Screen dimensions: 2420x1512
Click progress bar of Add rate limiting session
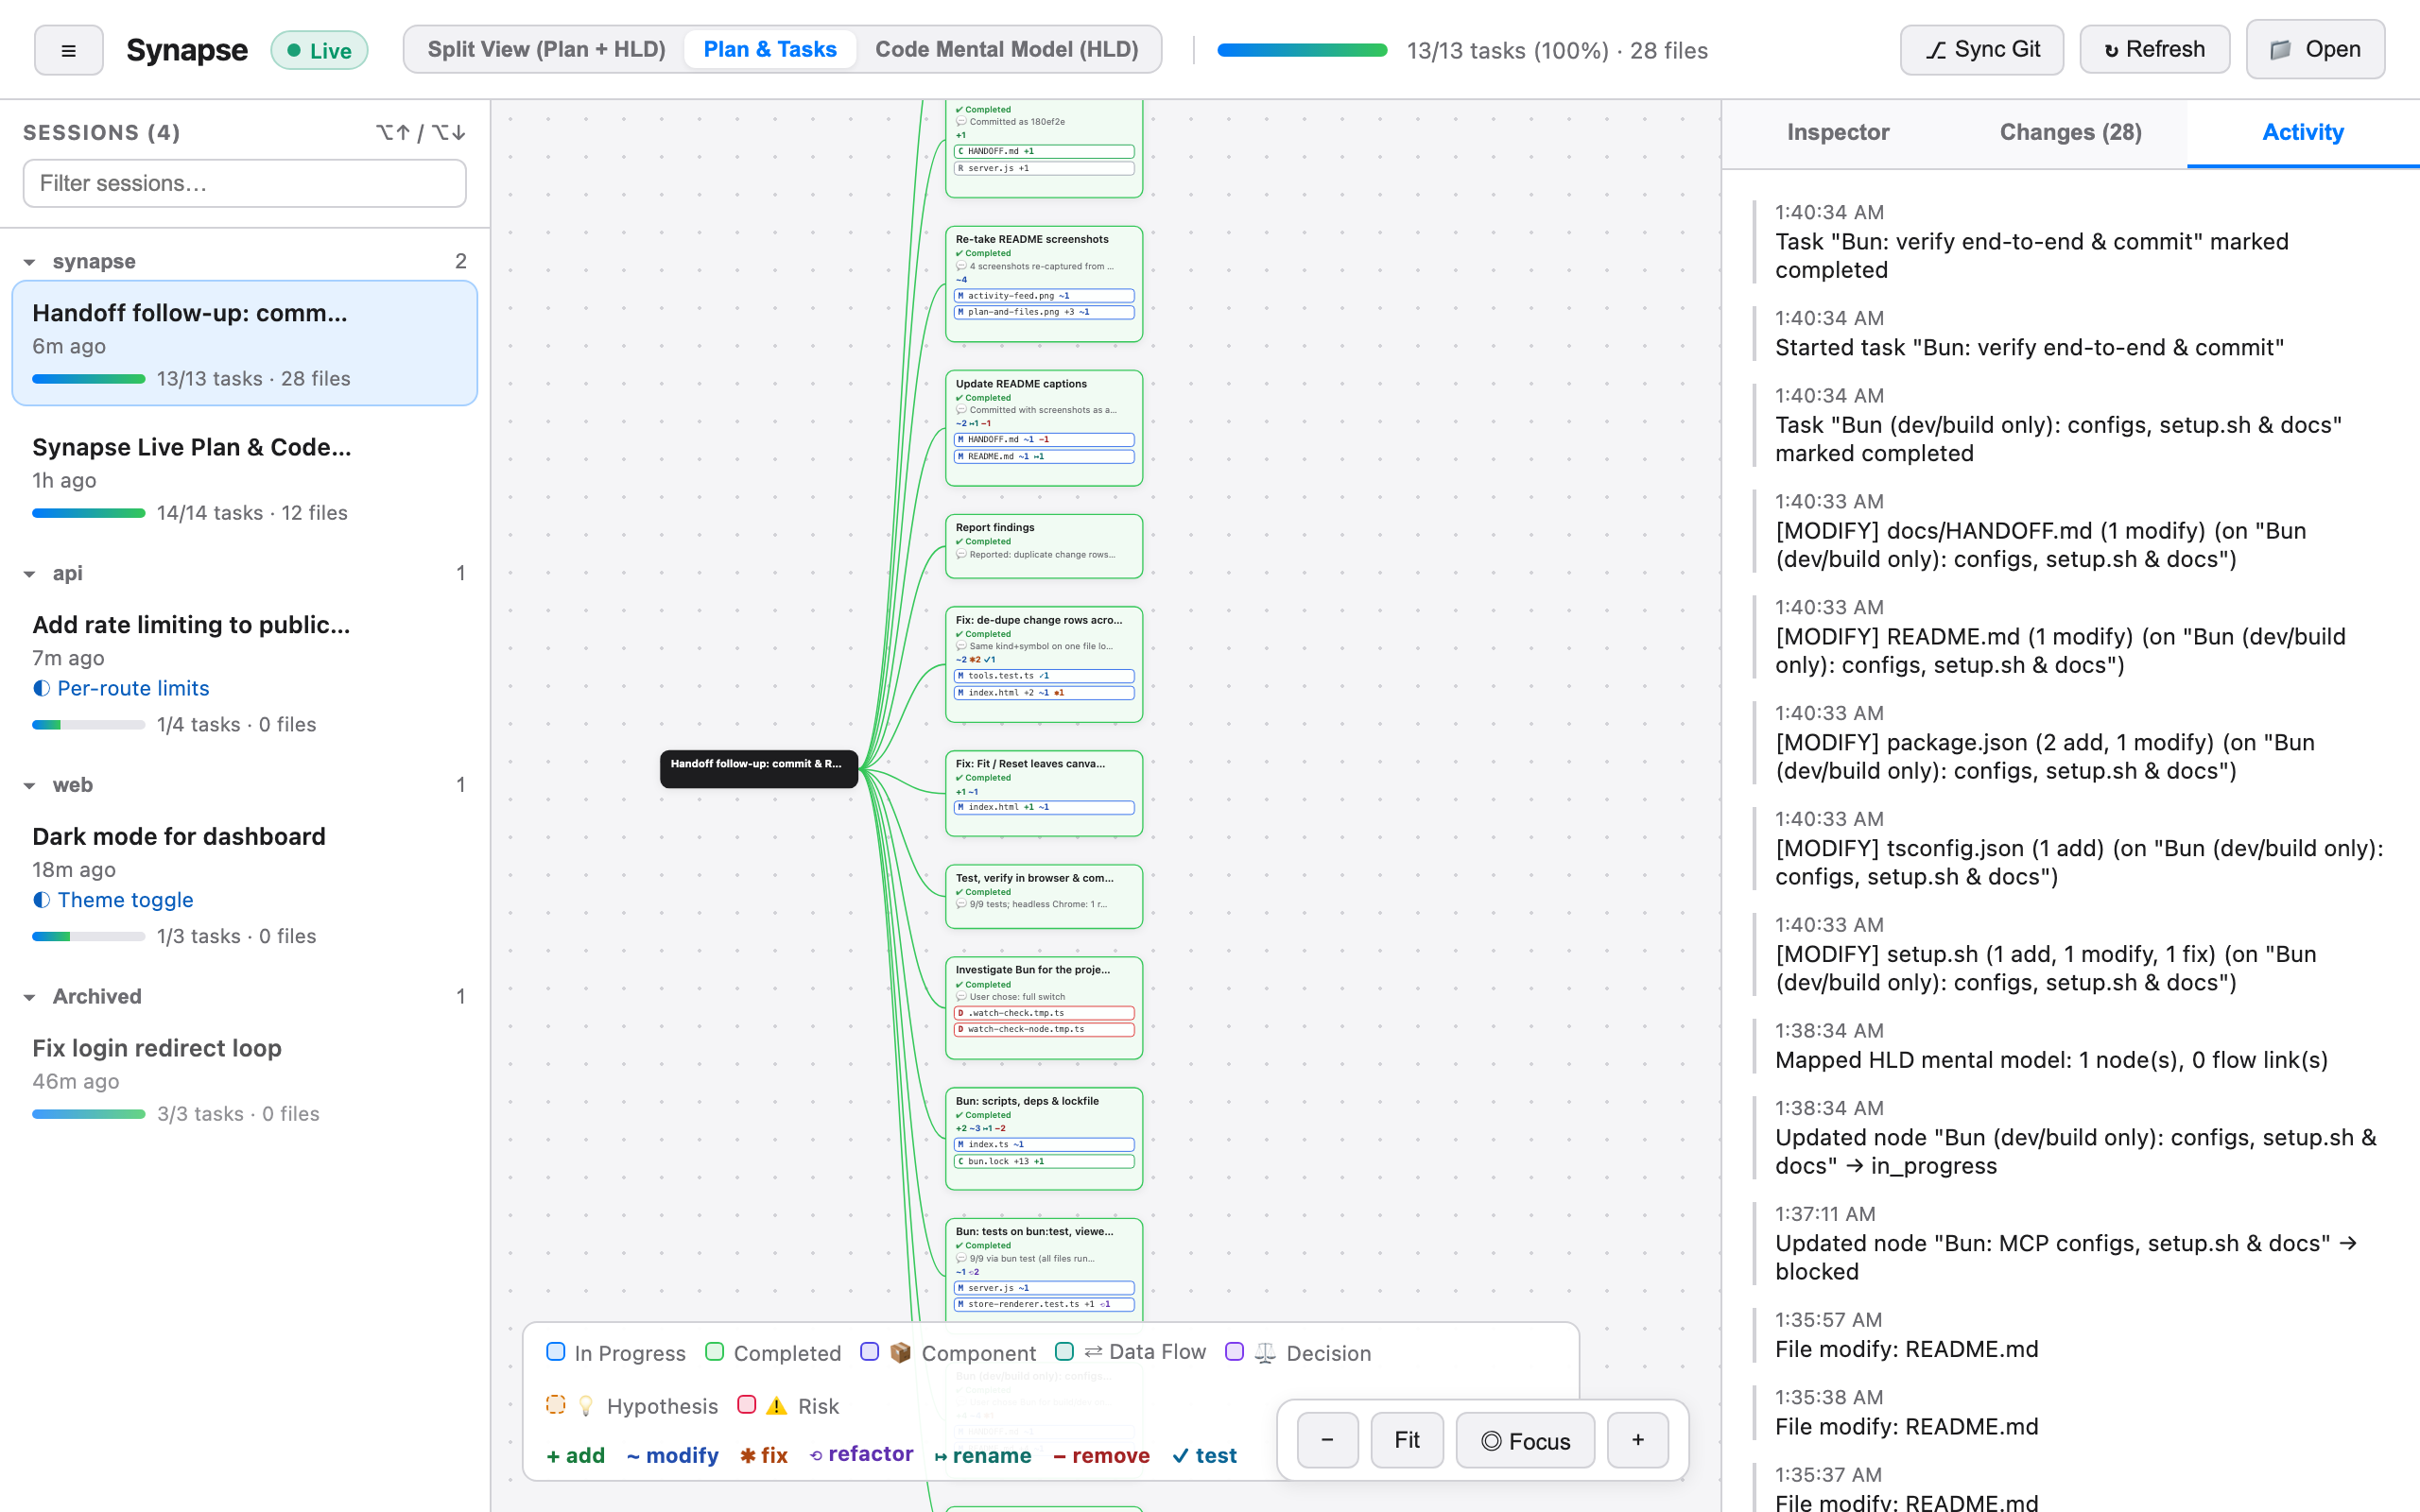(x=88, y=724)
